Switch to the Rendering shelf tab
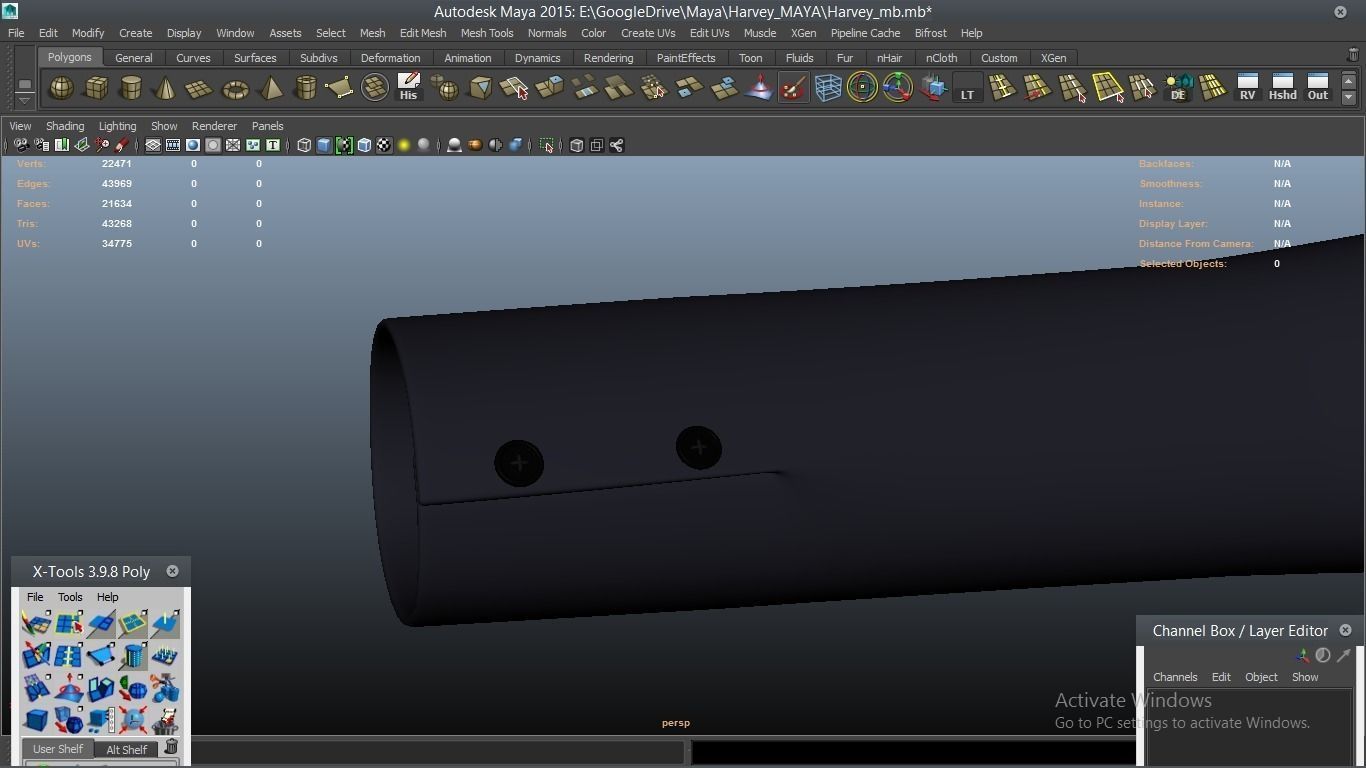The height and width of the screenshot is (768, 1366). coord(608,58)
